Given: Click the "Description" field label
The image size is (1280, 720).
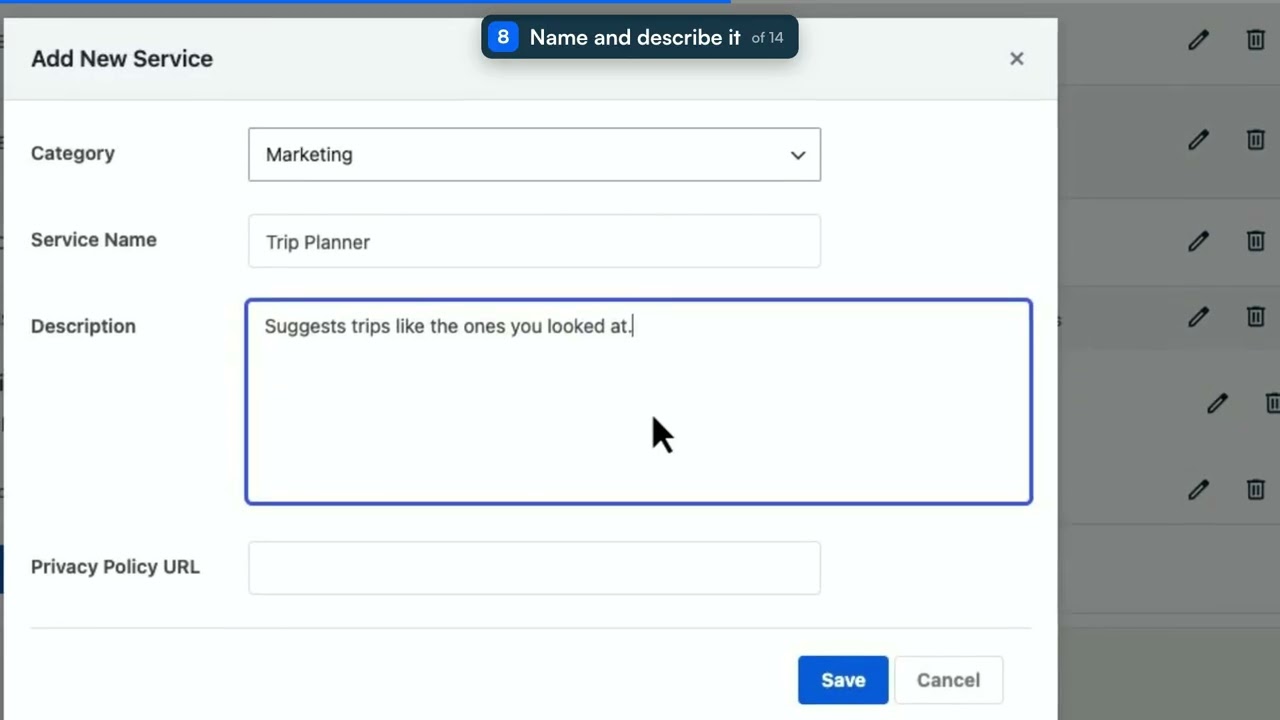Looking at the screenshot, I should tap(83, 327).
